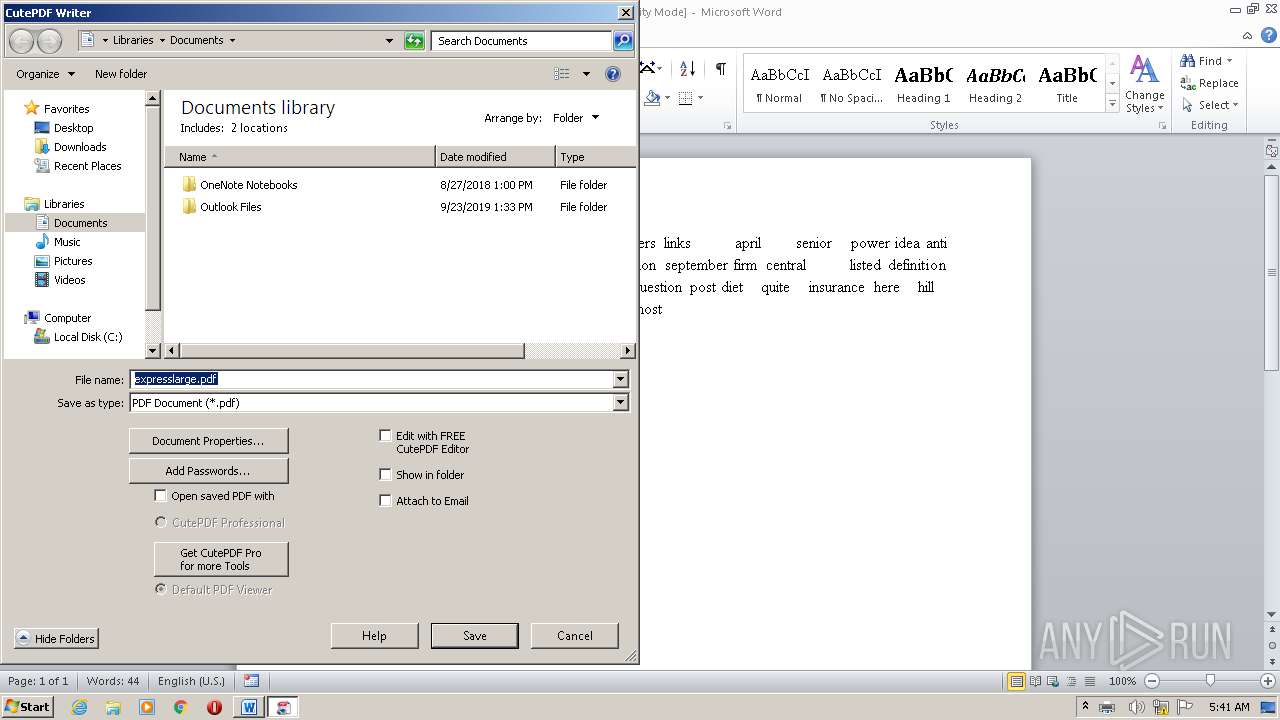
Task: Apply the No Spacing style
Action: click(x=851, y=83)
